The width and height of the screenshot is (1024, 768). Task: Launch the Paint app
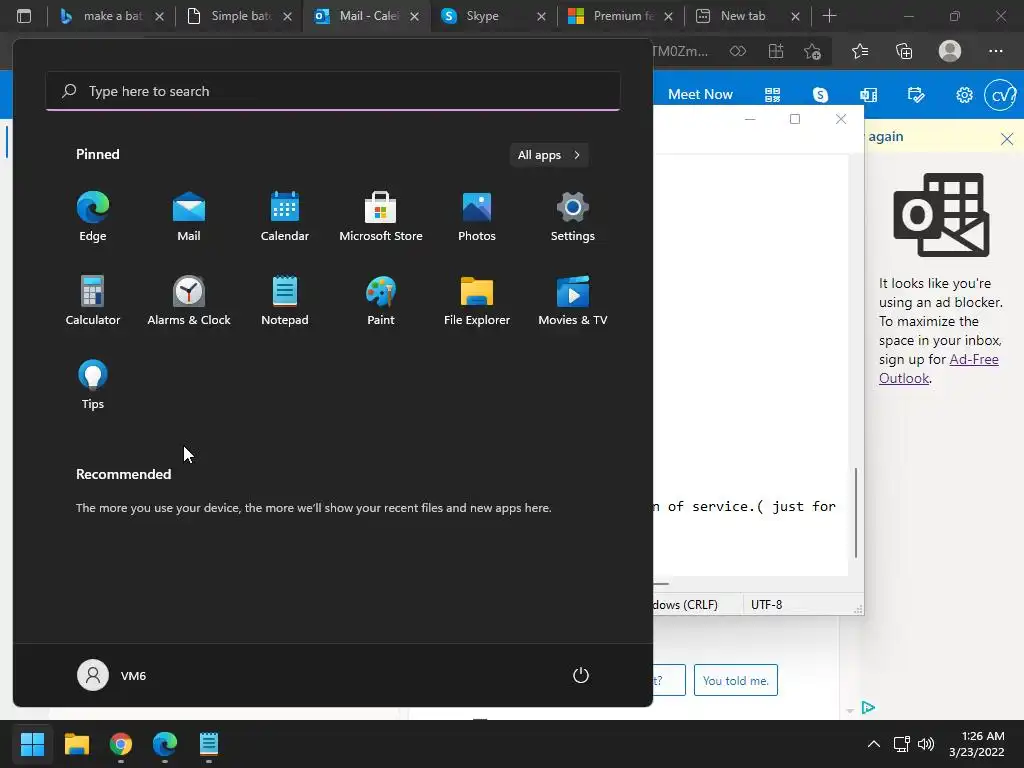coord(381,300)
